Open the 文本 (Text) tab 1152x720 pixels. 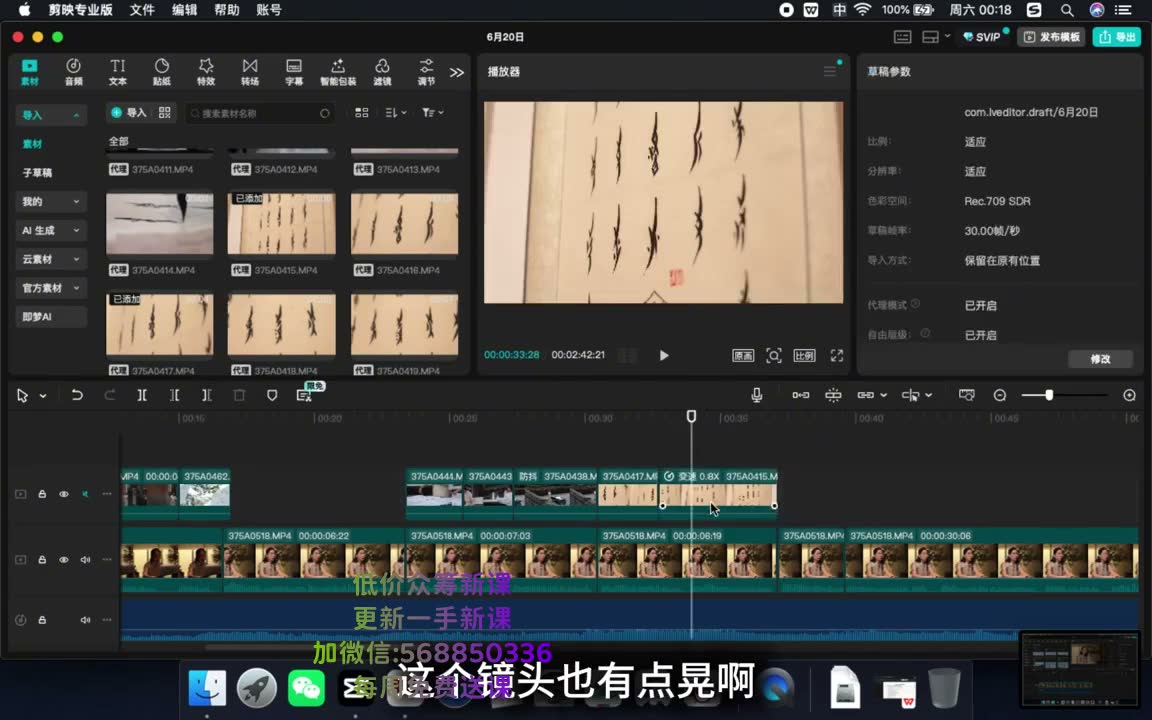pyautogui.click(x=118, y=72)
